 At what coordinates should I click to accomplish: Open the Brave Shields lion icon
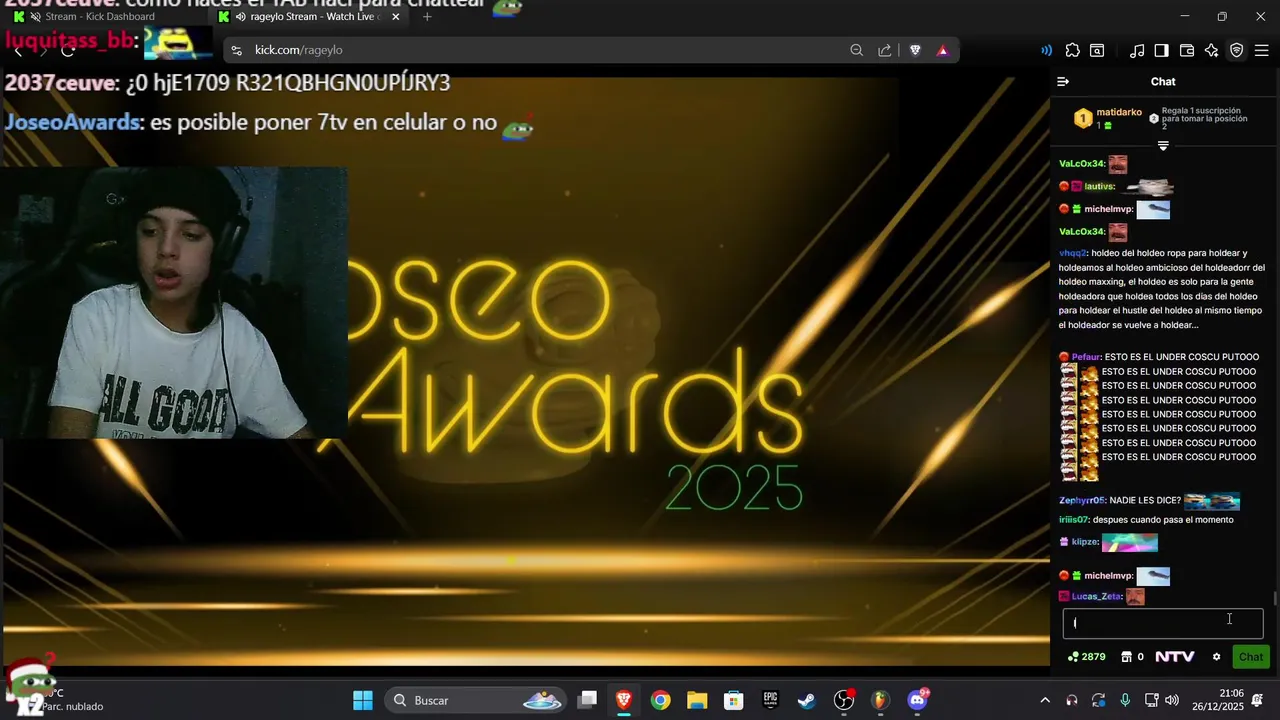tap(915, 50)
